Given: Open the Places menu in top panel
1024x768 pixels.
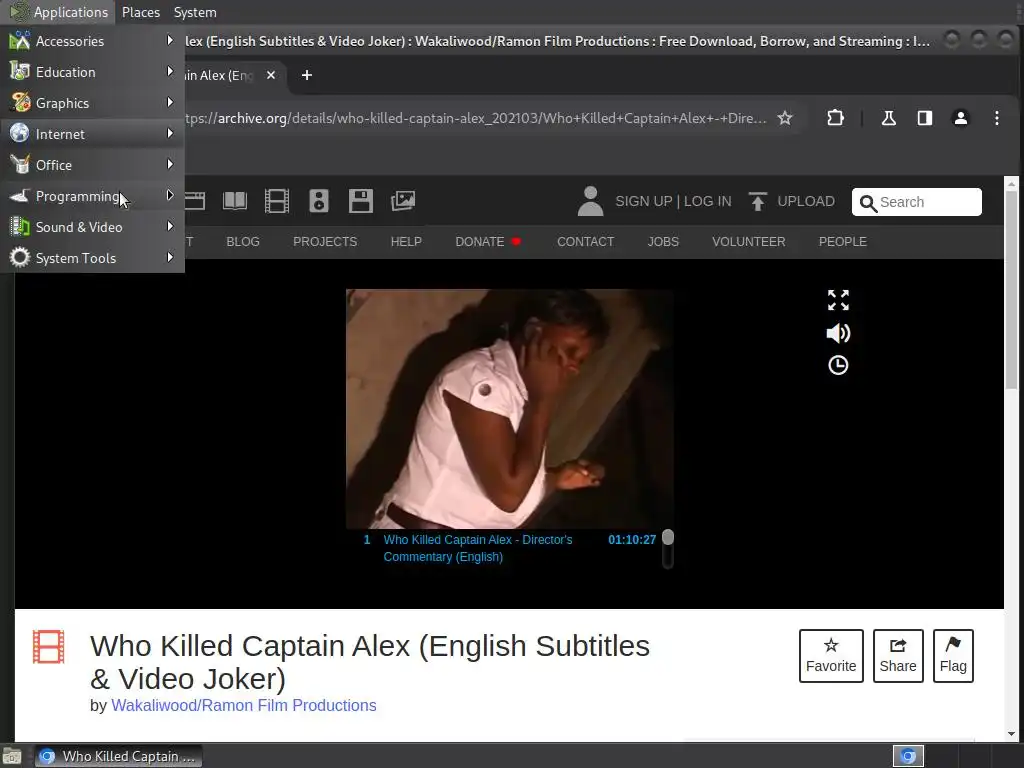Looking at the screenshot, I should click(140, 12).
